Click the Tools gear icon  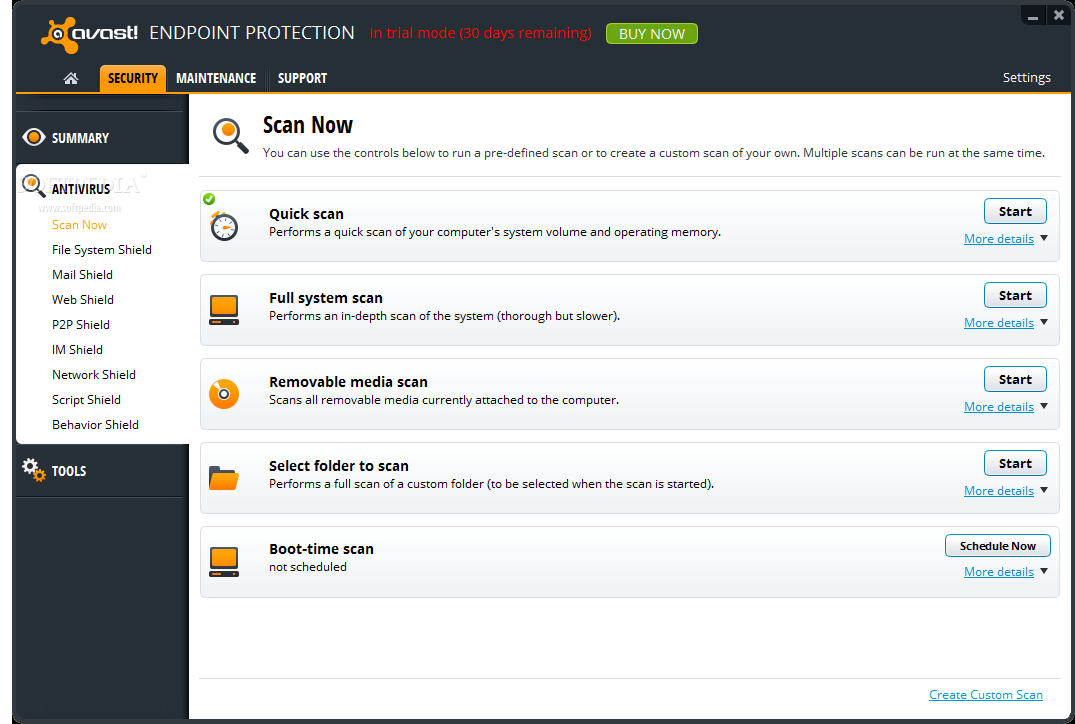pos(33,470)
